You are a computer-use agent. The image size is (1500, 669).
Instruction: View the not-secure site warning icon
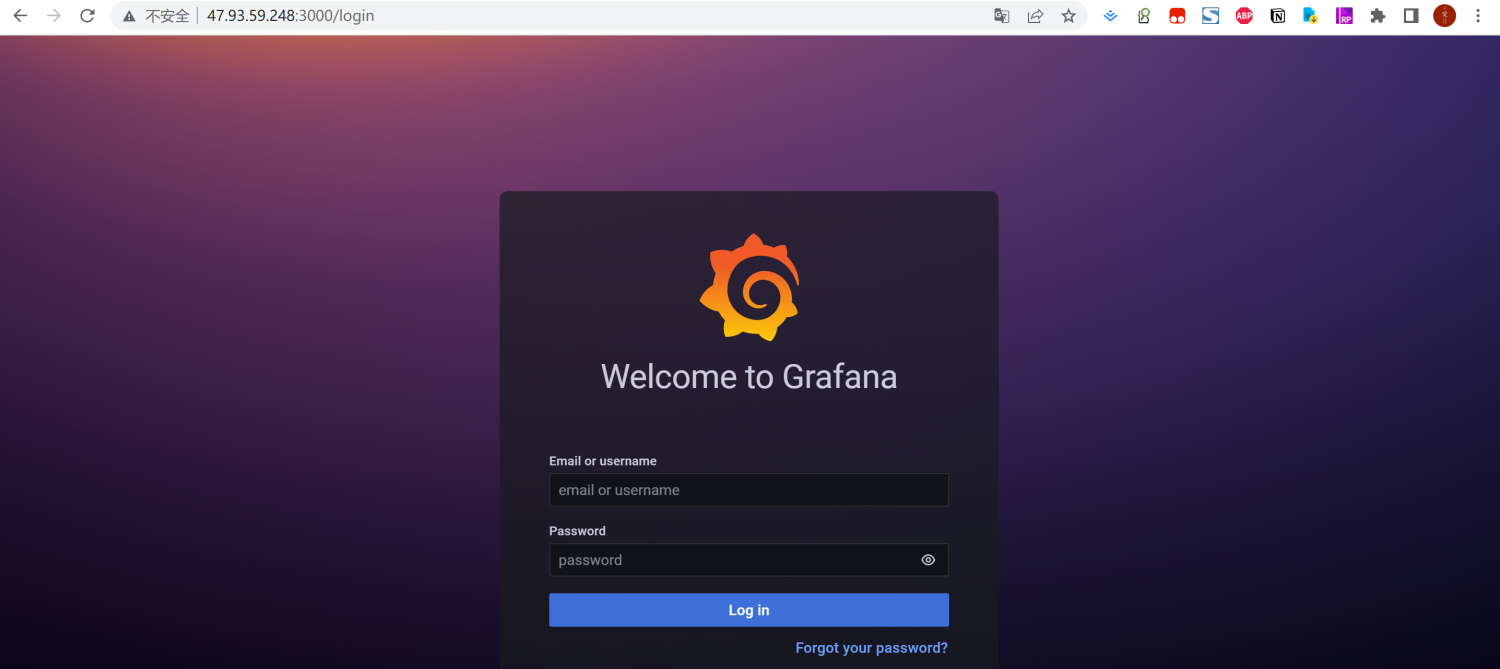tap(129, 16)
